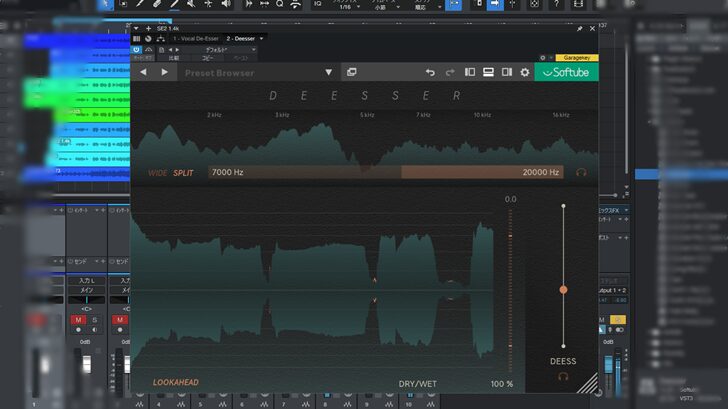This screenshot has height=409, width=728.
Task: Click the コピー copy button
Action: click(x=208, y=58)
